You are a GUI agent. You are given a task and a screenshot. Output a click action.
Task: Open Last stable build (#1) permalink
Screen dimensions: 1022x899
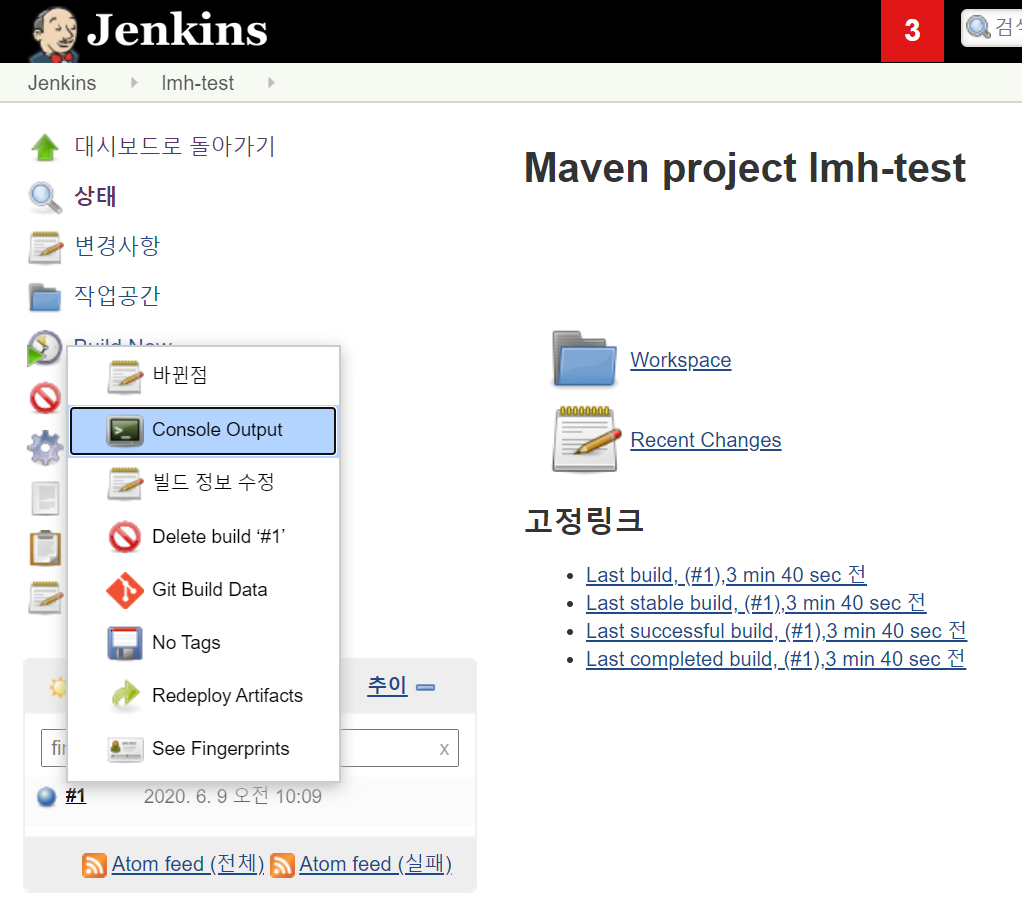click(x=755, y=603)
